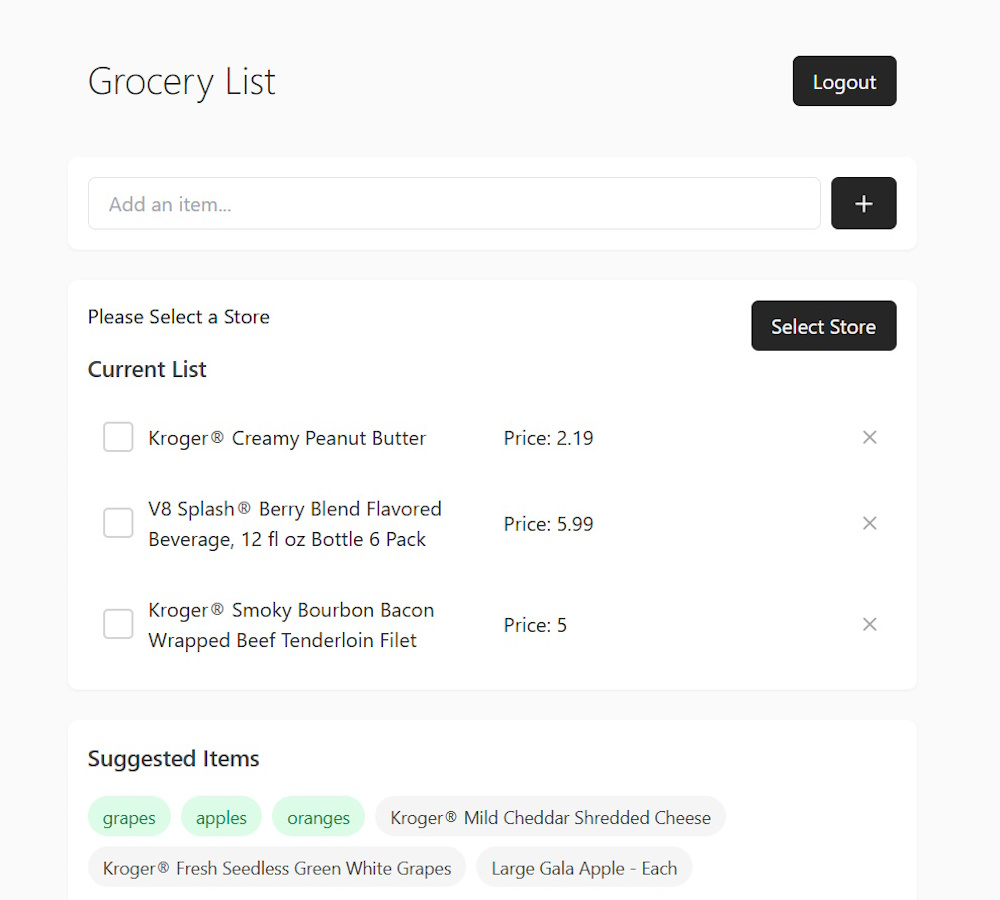Remove Kroger Creamy Peanut Butter from list
The width and height of the screenshot is (1000, 900).
869,437
